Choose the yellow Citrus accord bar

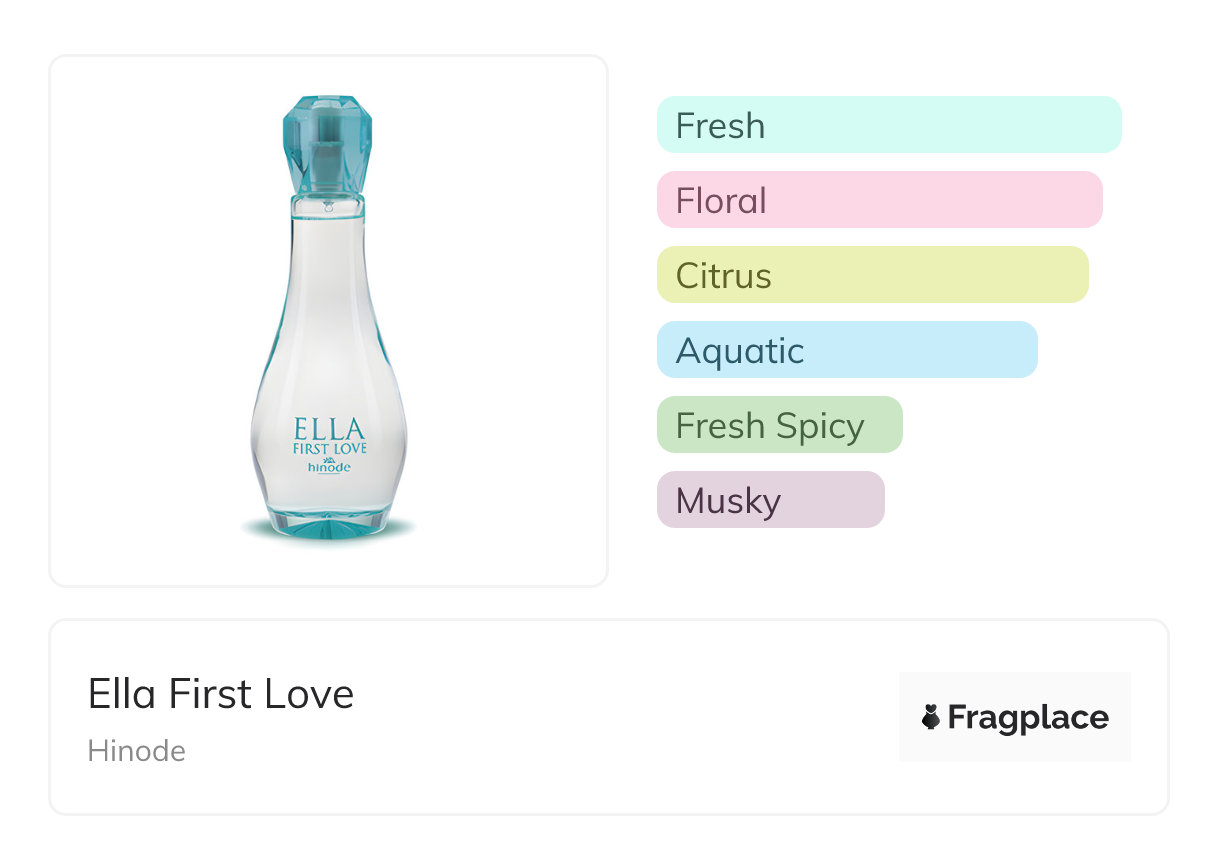(872, 275)
